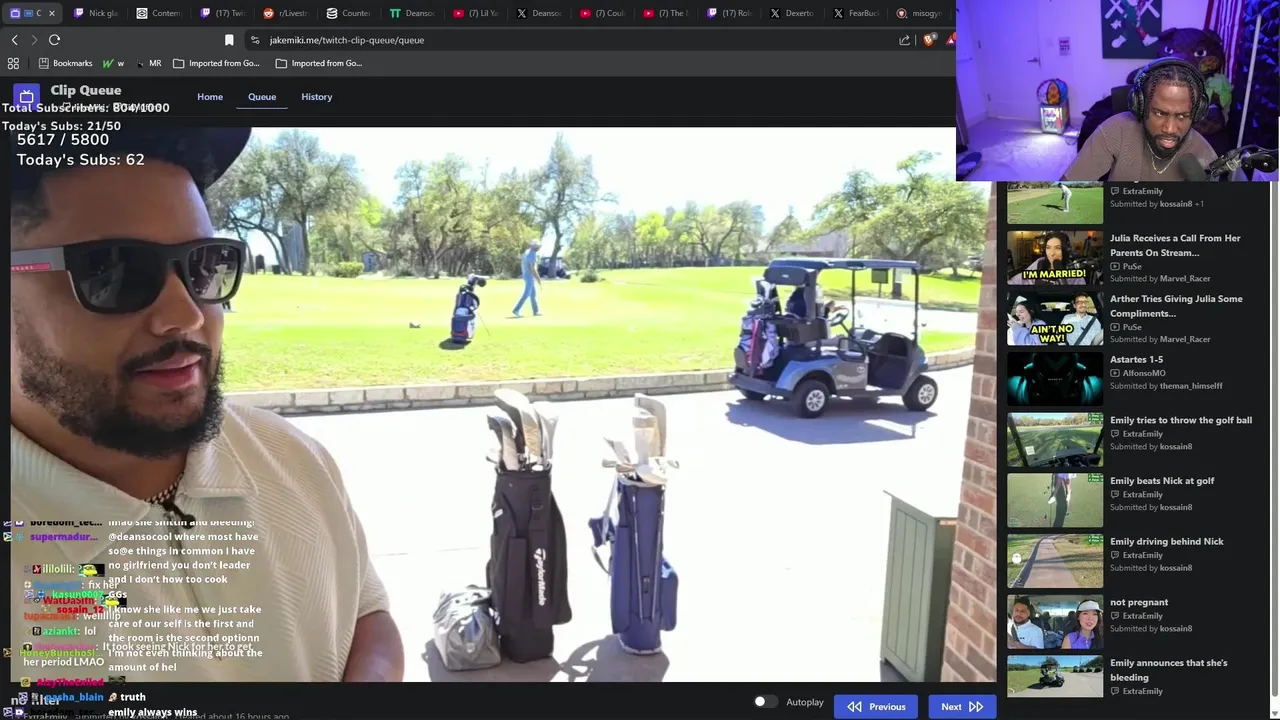Switch to the '(17) Rolc' Twitch tab
Screen dimensions: 1280x720
click(731, 13)
